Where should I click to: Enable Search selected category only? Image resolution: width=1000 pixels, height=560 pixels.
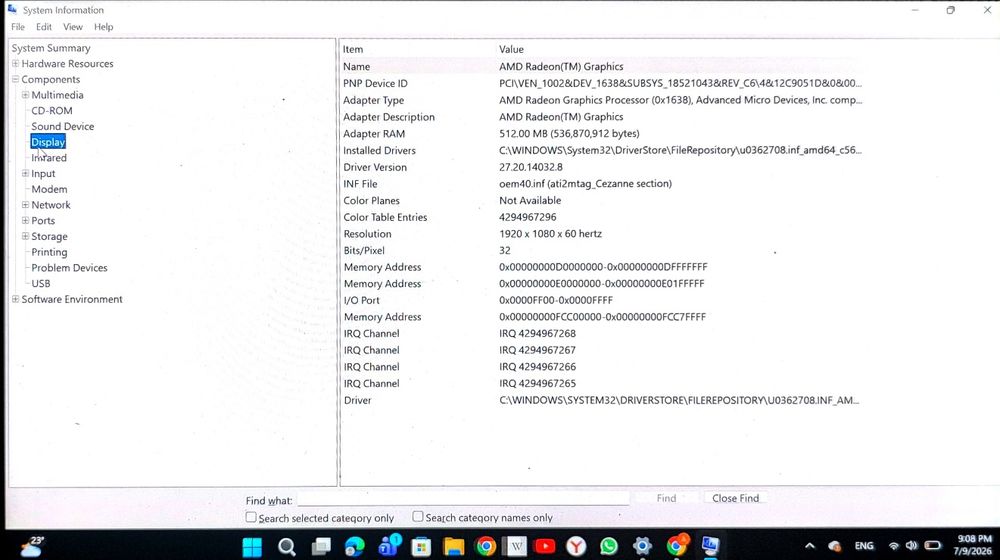click(x=251, y=517)
